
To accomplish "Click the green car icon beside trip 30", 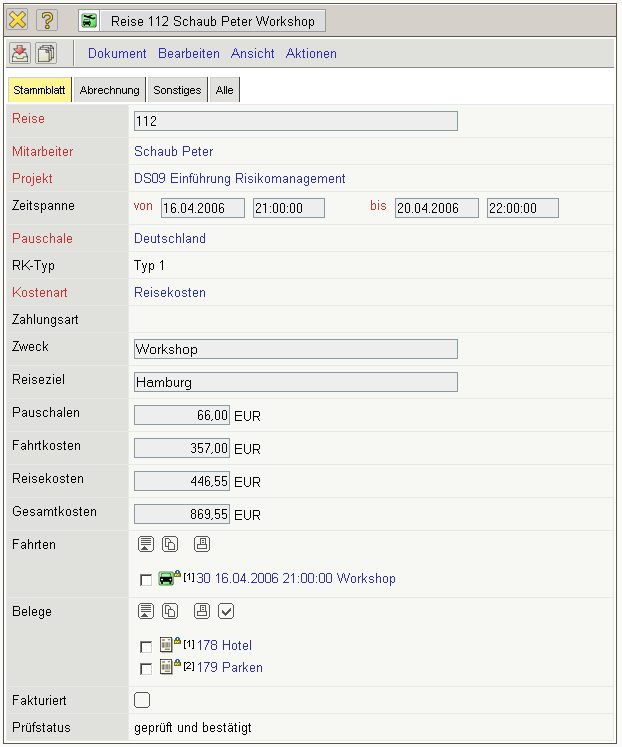I will click(x=168, y=578).
